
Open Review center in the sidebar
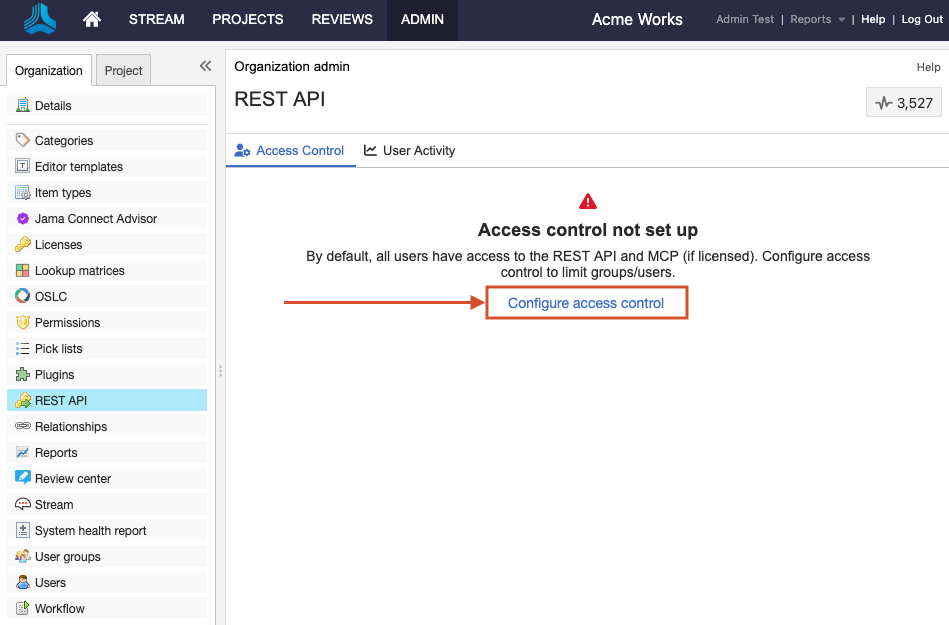[x=107, y=479]
